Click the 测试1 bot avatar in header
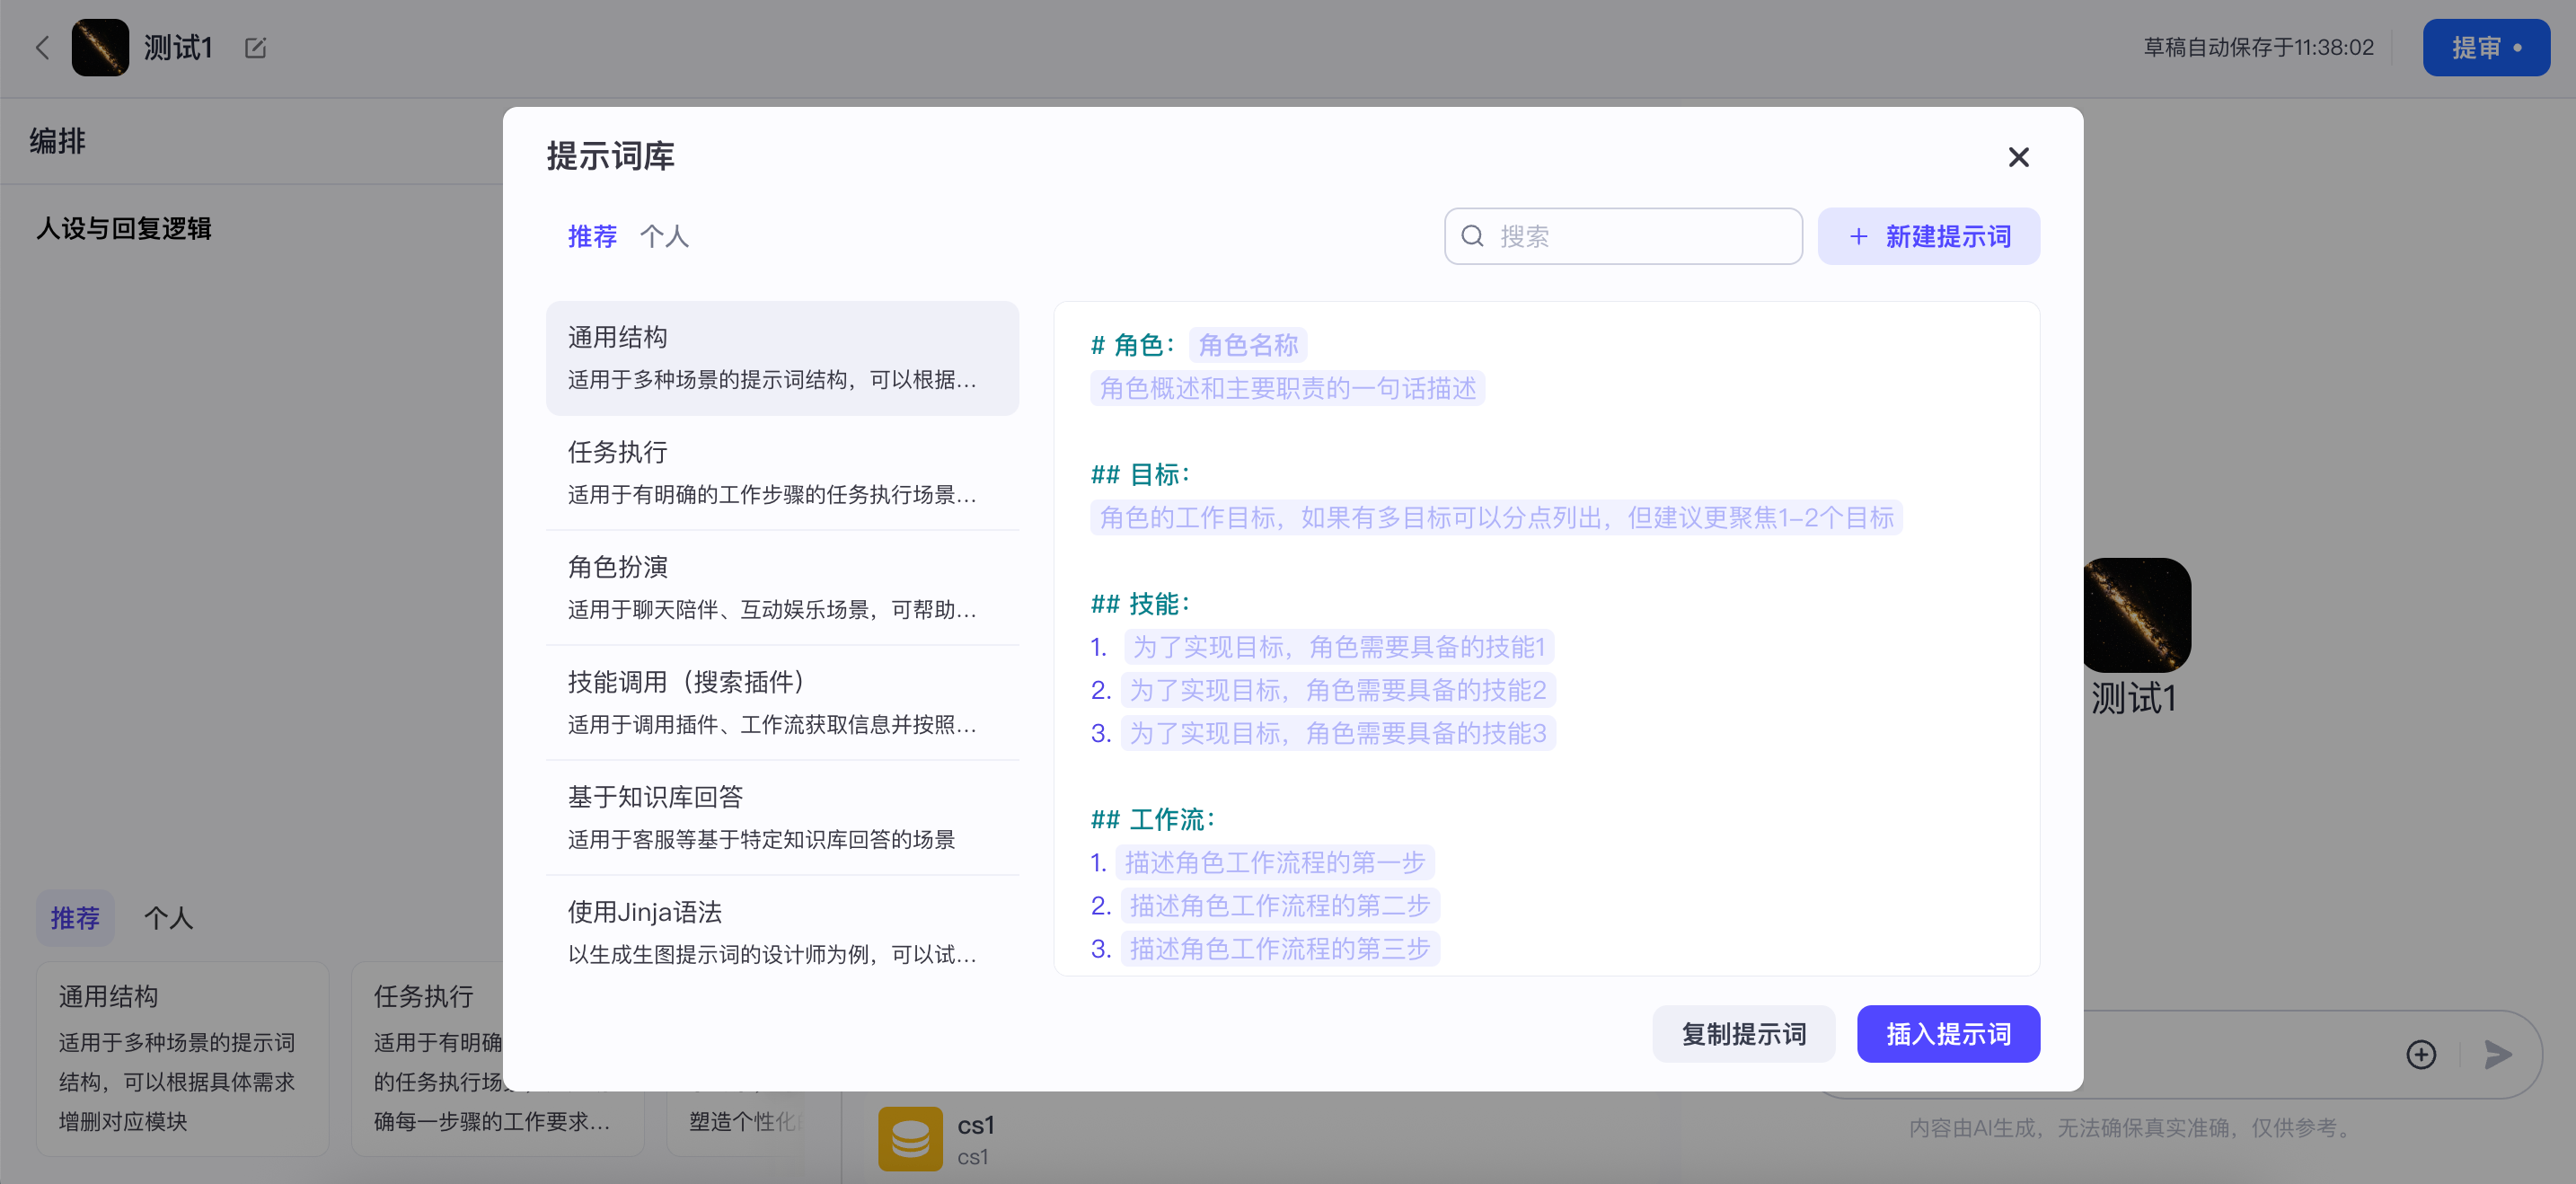This screenshot has width=2576, height=1184. pyautogui.click(x=100, y=47)
